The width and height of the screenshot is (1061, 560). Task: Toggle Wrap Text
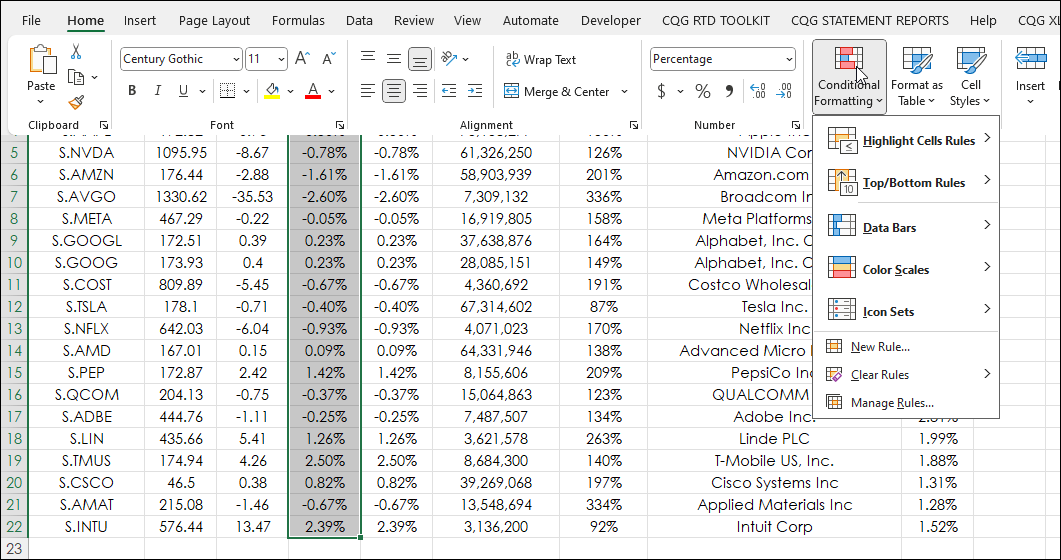coord(541,60)
